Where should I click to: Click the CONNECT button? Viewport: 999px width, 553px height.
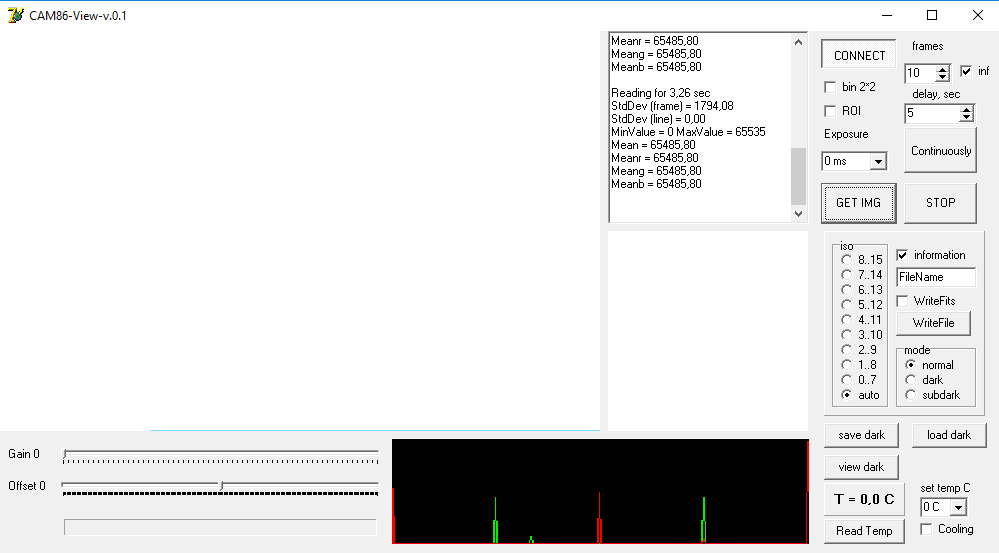[859, 55]
